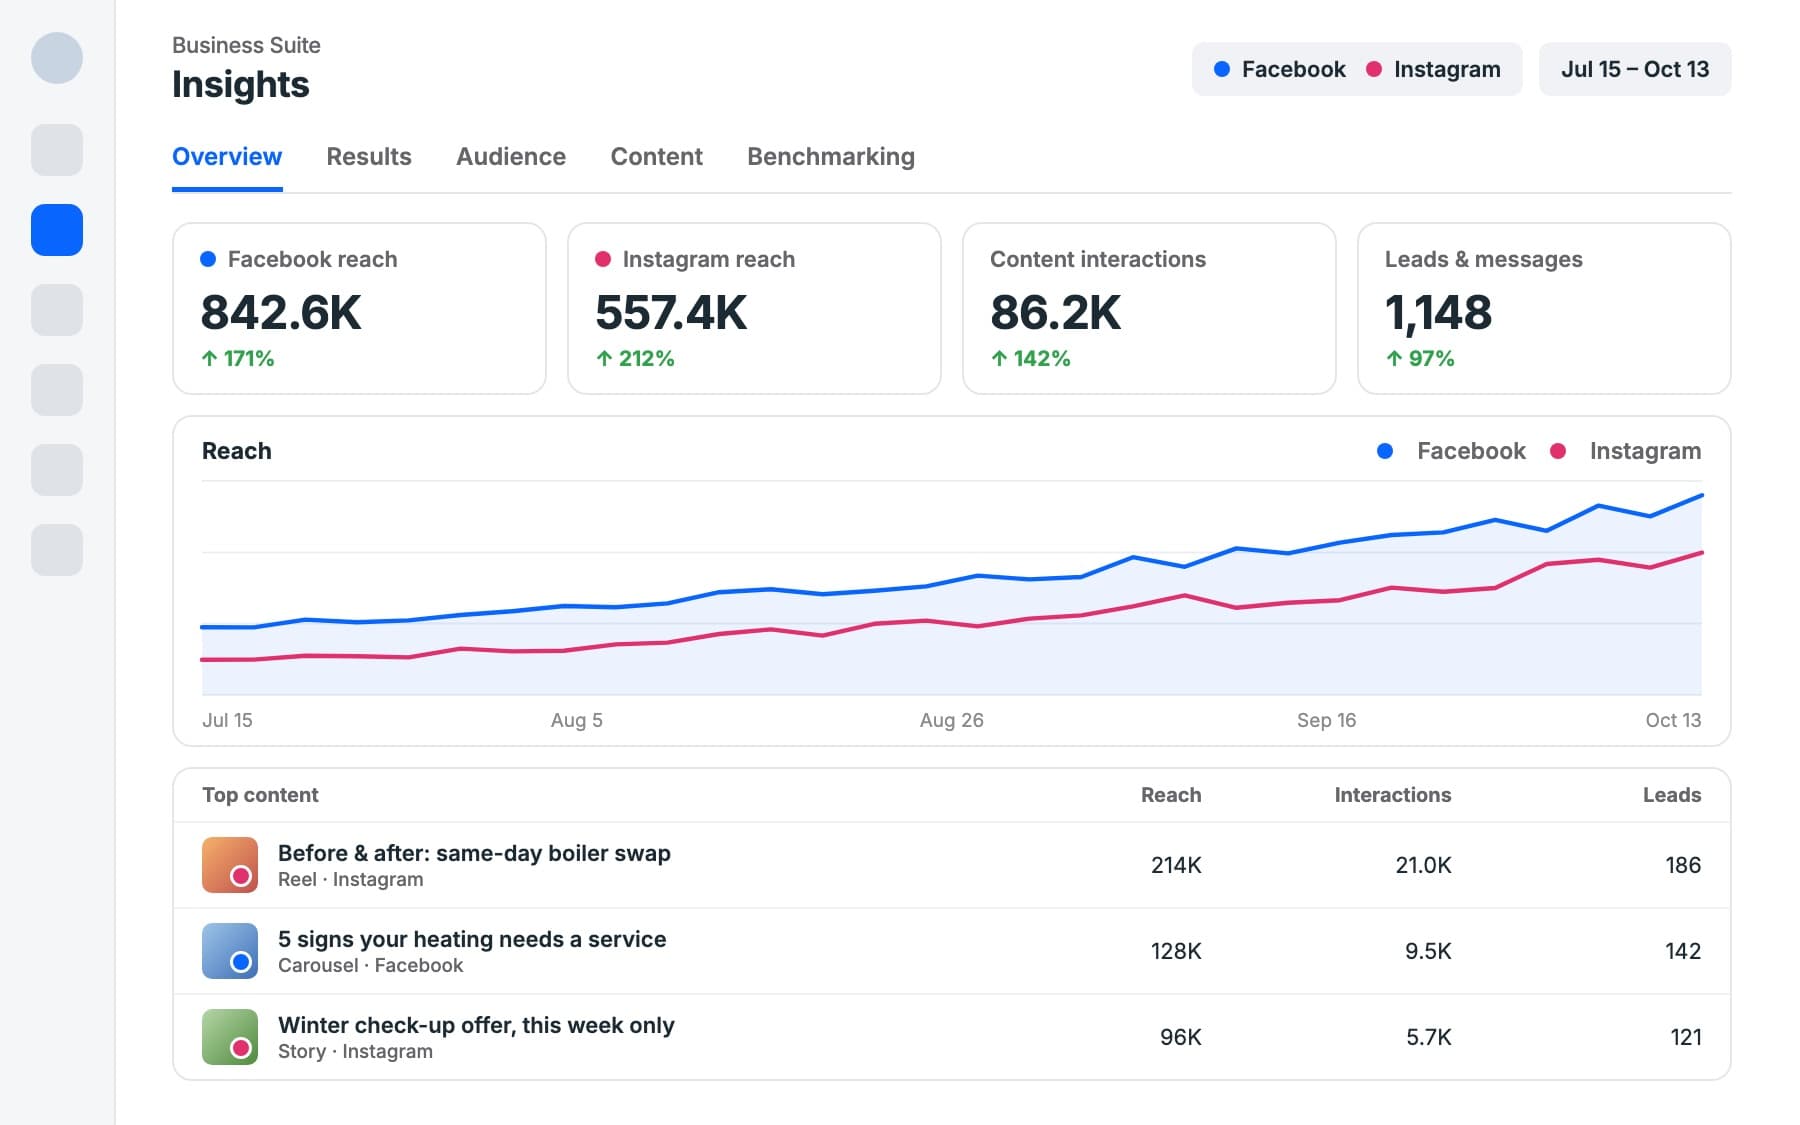Image resolution: width=1800 pixels, height=1125 pixels.
Task: Open 'Before & after: same-day boiler swap' post
Action: point(474,853)
